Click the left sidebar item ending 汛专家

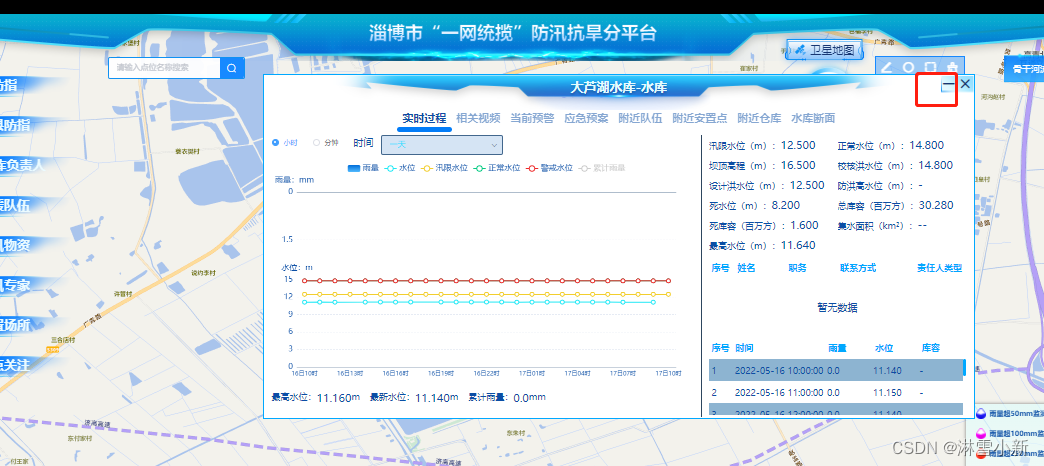coord(17,285)
